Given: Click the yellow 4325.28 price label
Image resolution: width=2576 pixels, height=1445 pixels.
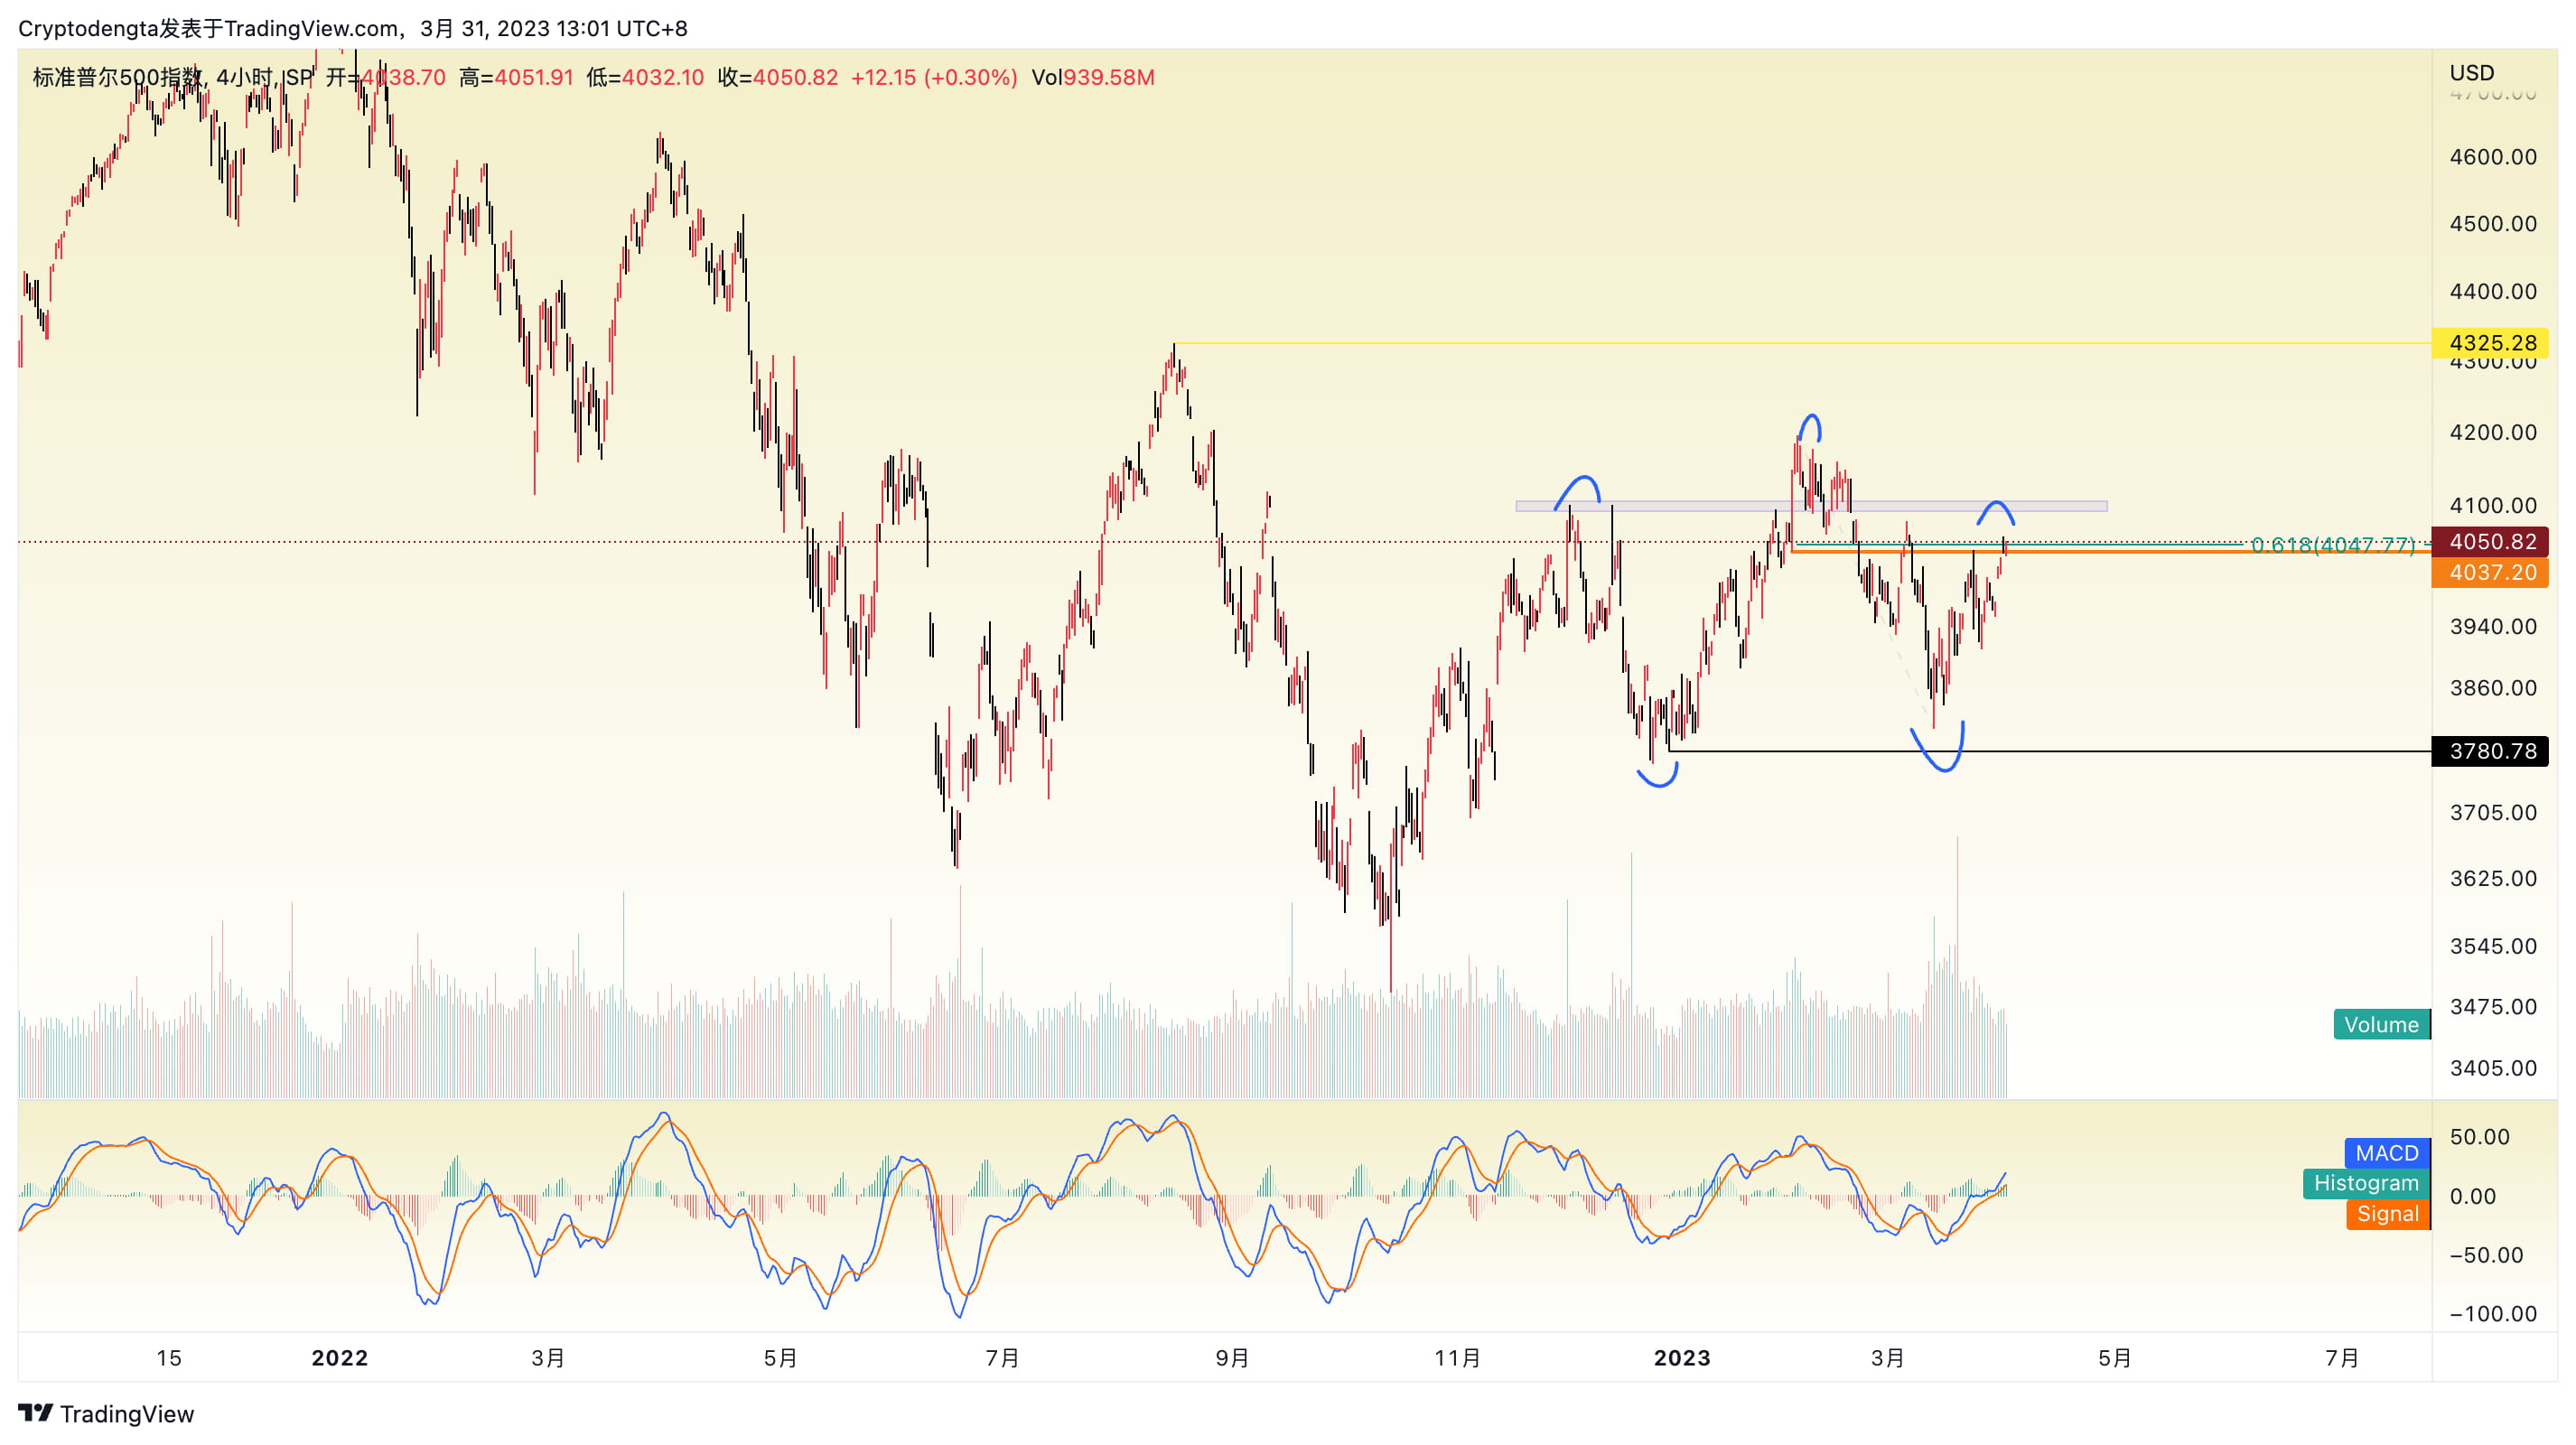Looking at the screenshot, I should 2490,343.
